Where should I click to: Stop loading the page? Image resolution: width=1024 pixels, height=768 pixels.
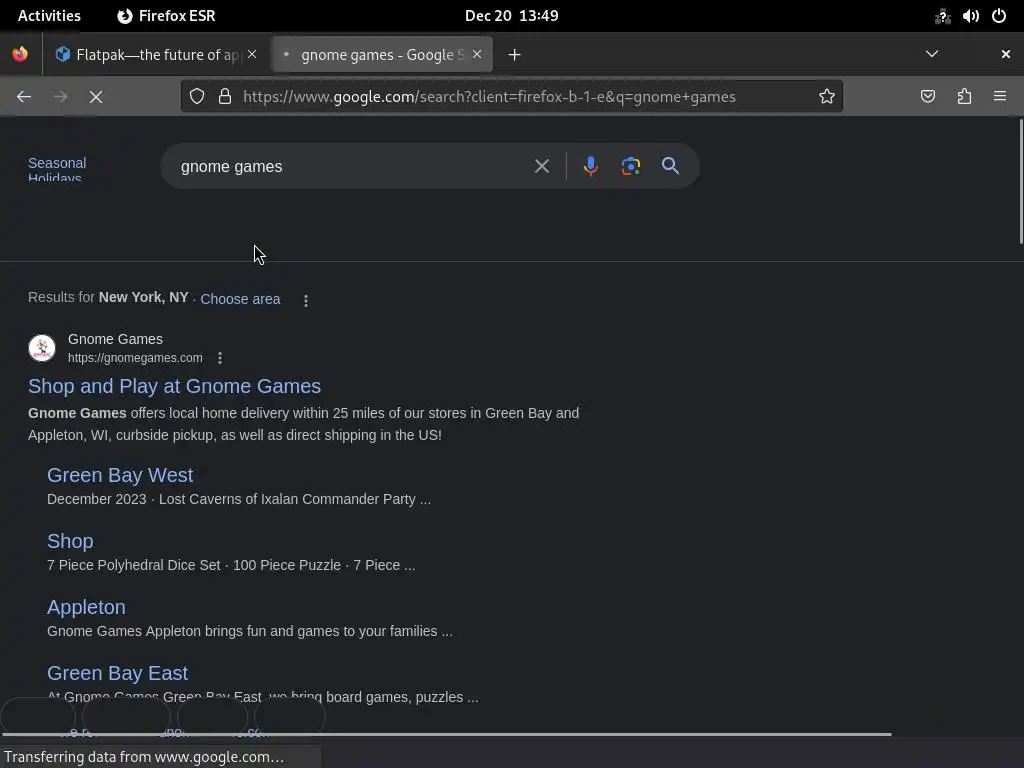[x=96, y=97]
